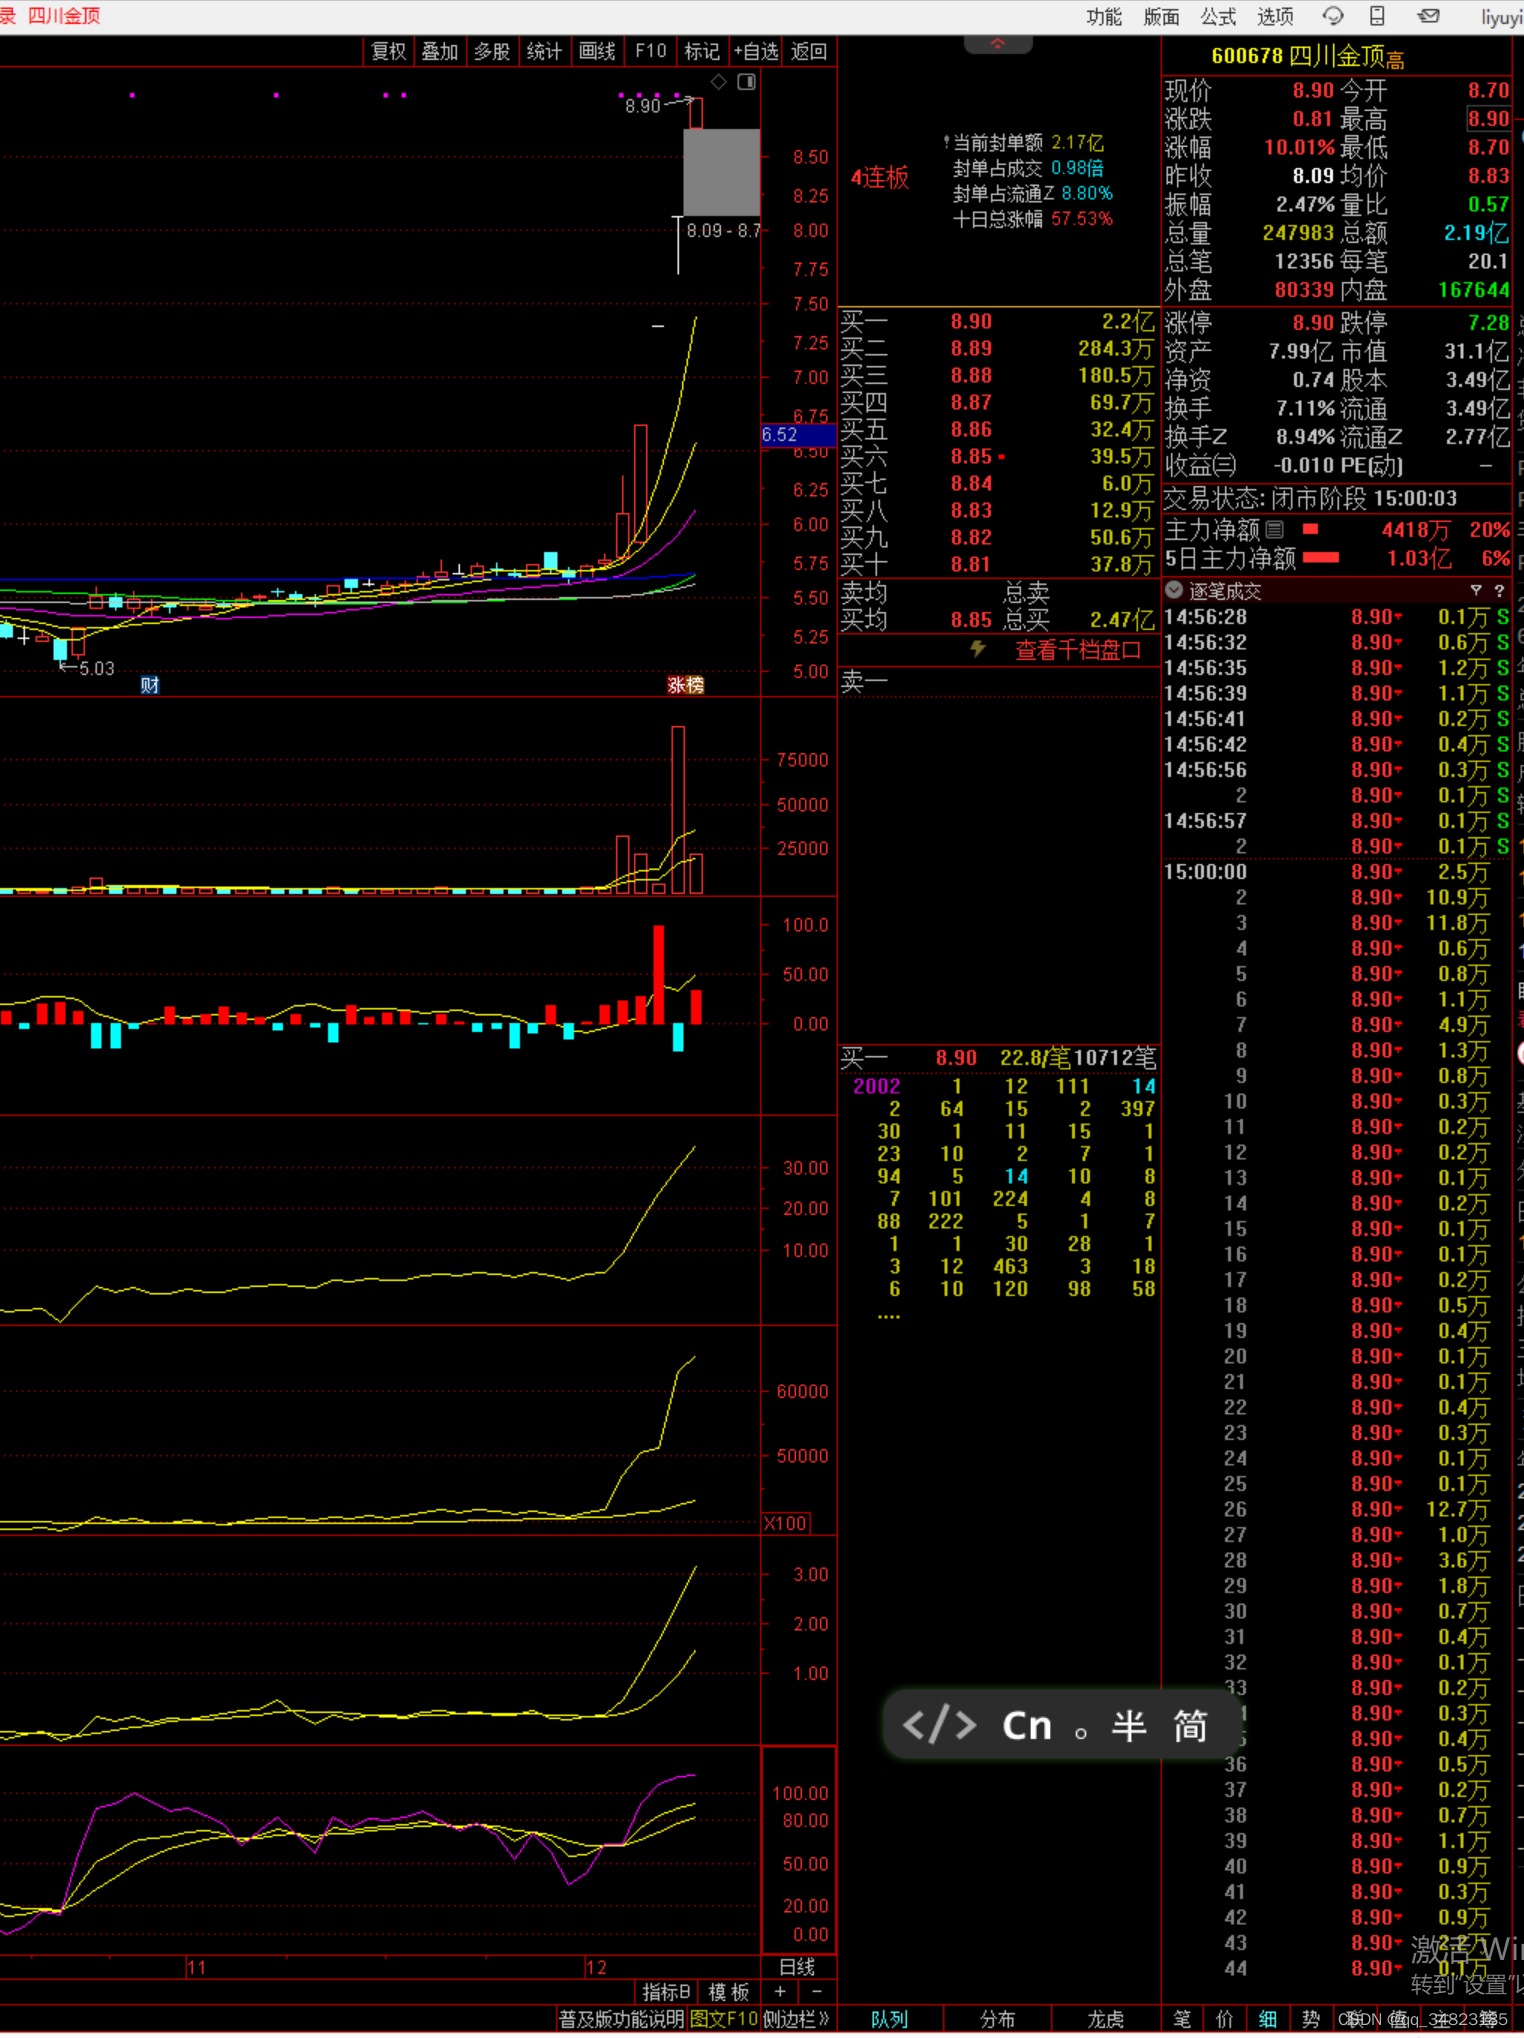The height and width of the screenshot is (2038, 1524).
Task: Open the 选项 menu
Action: pyautogui.click(x=1275, y=17)
